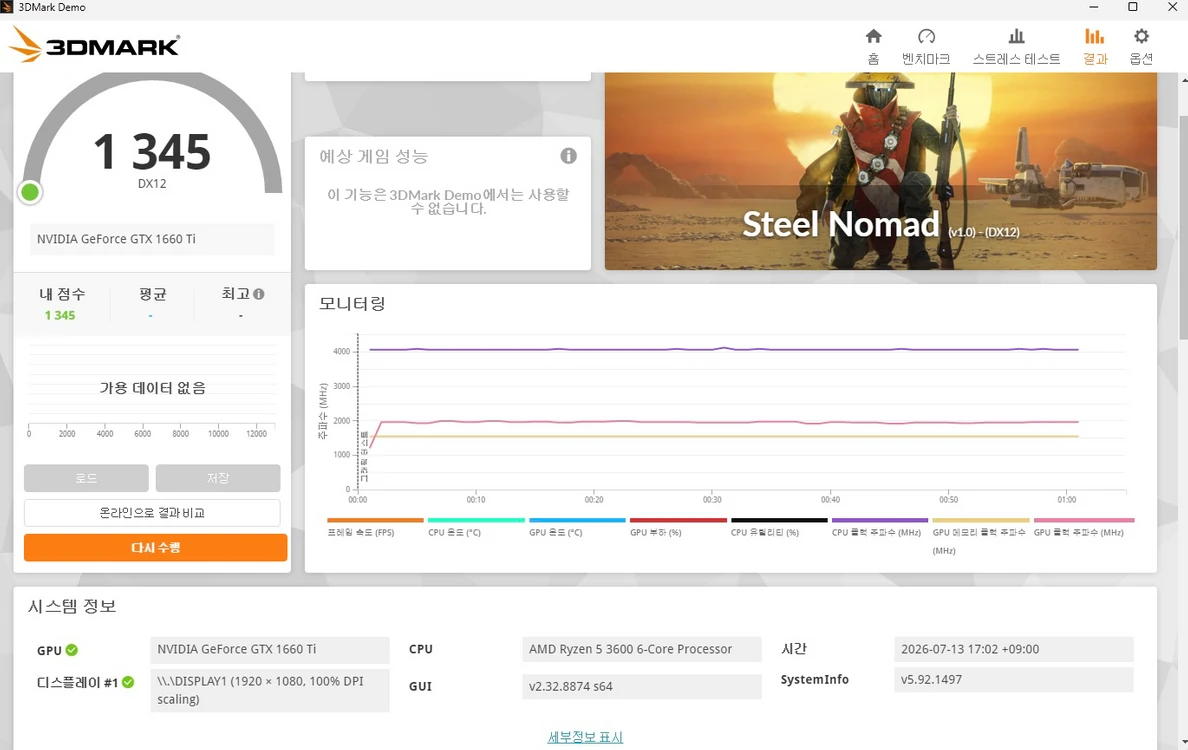1188x750 pixels.
Task: Open the 세부정보 표시 link
Action: click(x=585, y=737)
